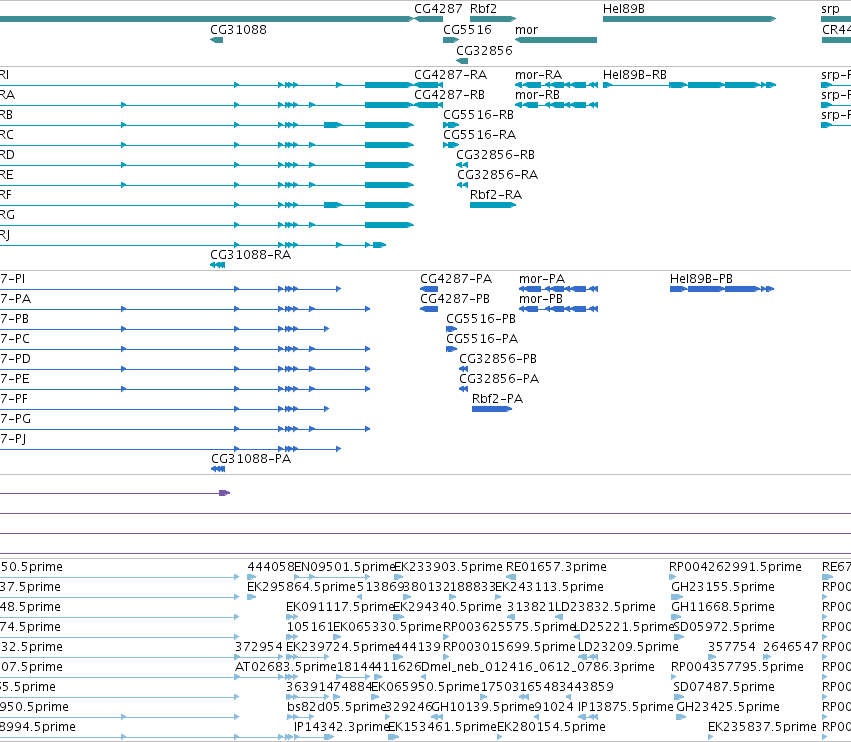Click the CG5516-PB protein label
This screenshot has height=742, width=851.
(481, 319)
